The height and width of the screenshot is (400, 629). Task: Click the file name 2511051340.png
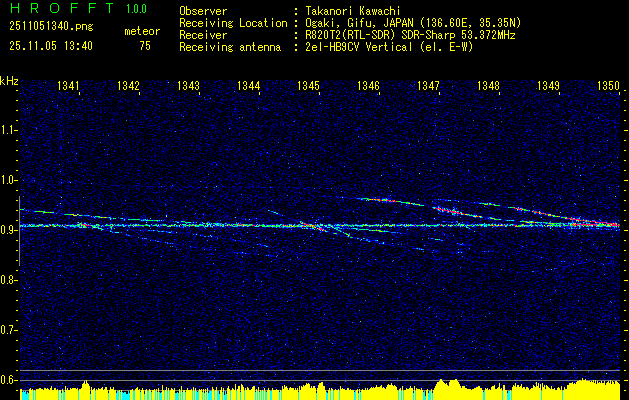tap(51, 27)
